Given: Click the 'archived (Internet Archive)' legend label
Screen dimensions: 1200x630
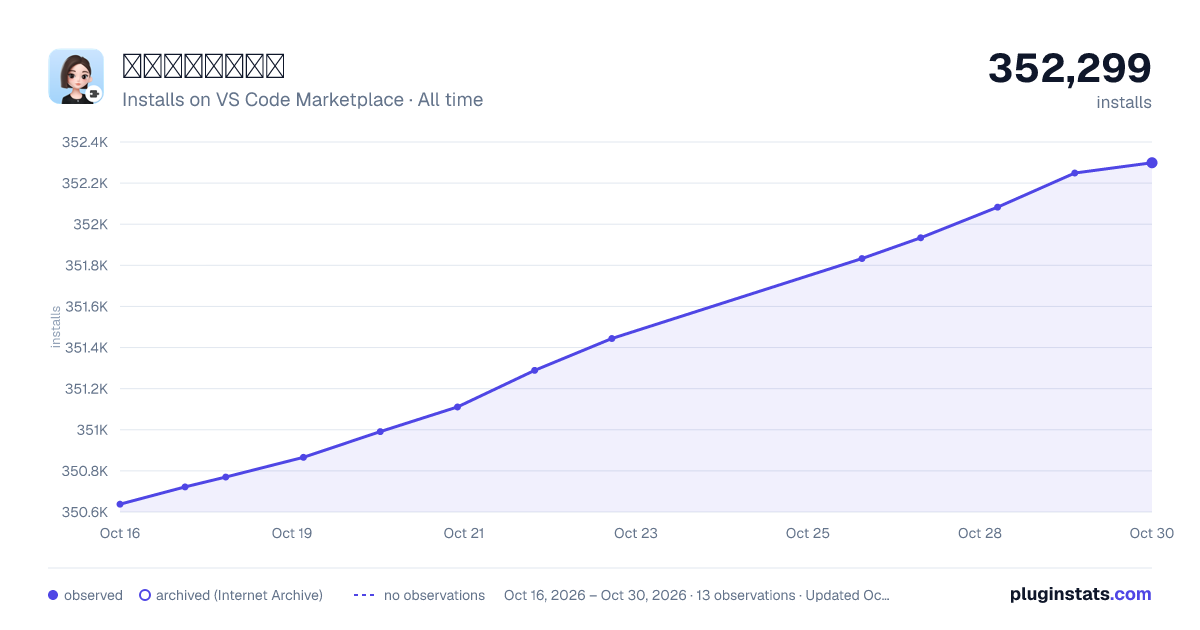Looking at the screenshot, I should [x=239, y=595].
